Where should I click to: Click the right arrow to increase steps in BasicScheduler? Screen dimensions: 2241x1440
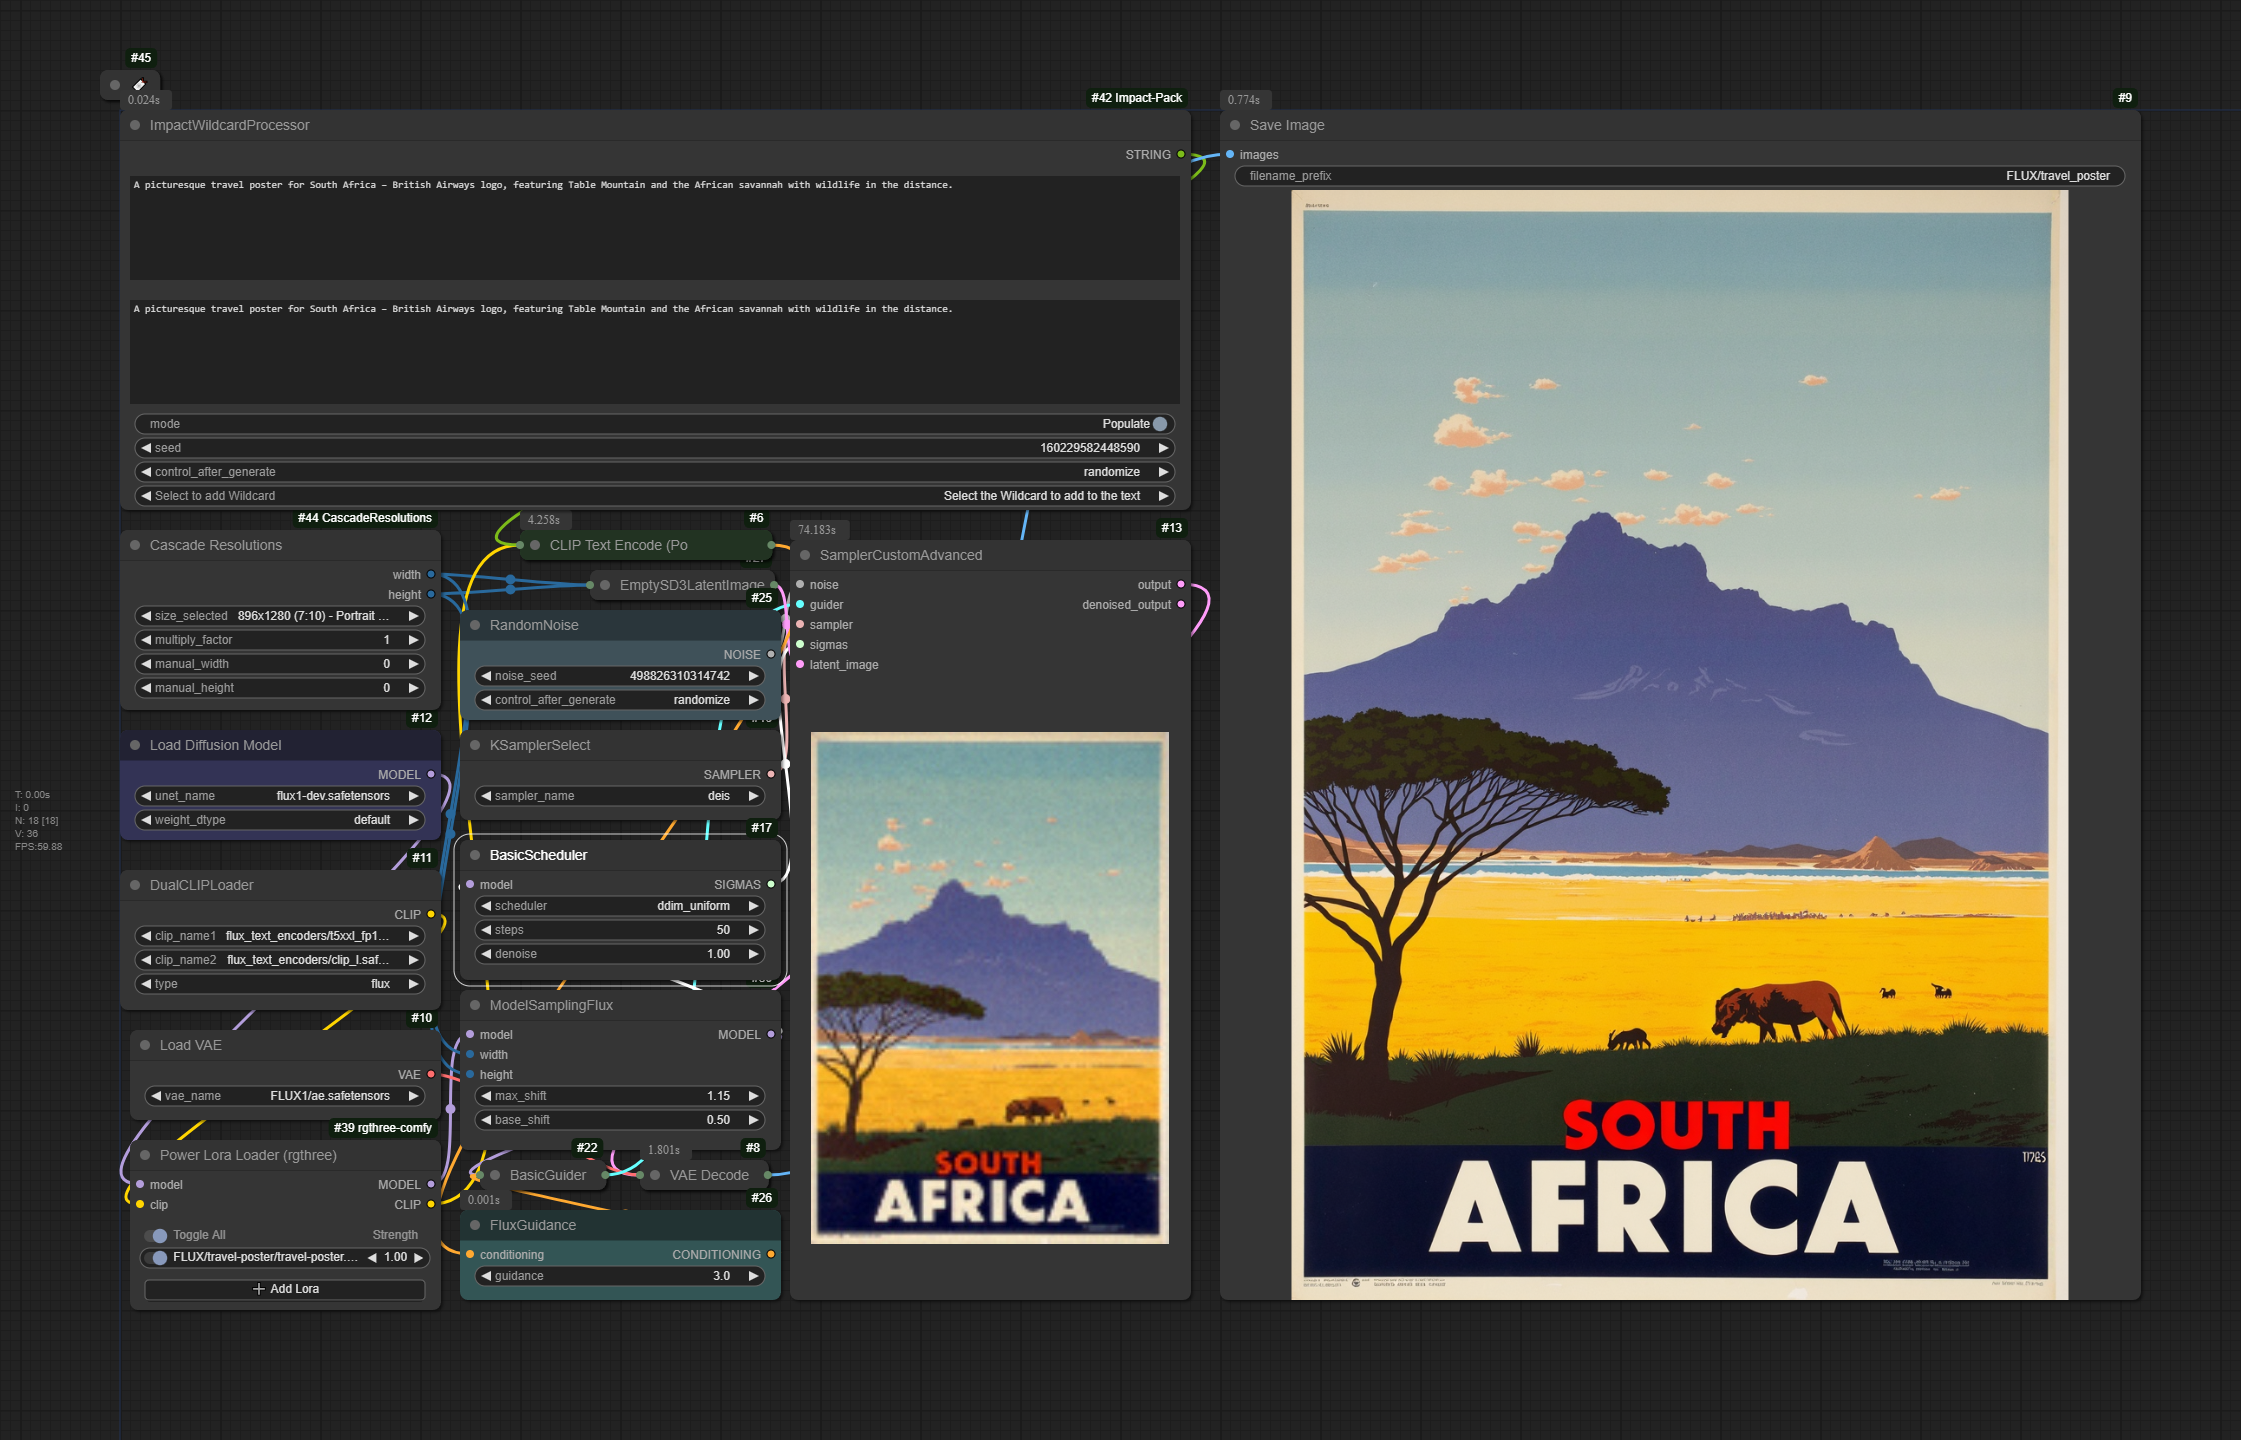tap(753, 930)
